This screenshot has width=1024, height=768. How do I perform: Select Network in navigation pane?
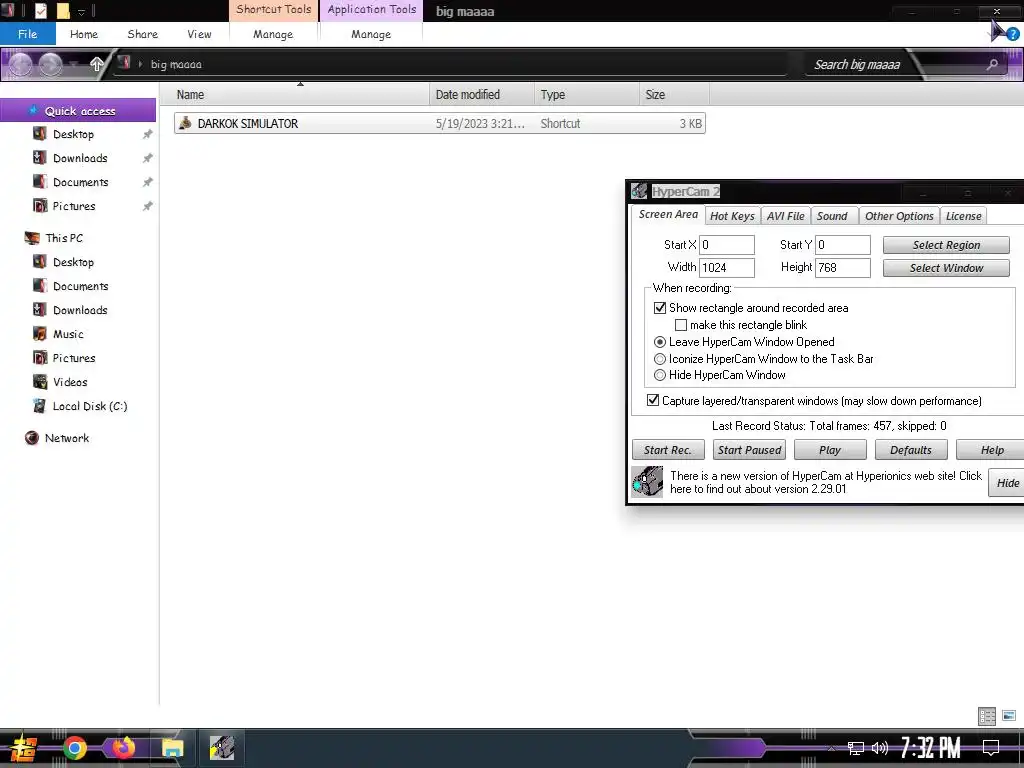point(67,438)
